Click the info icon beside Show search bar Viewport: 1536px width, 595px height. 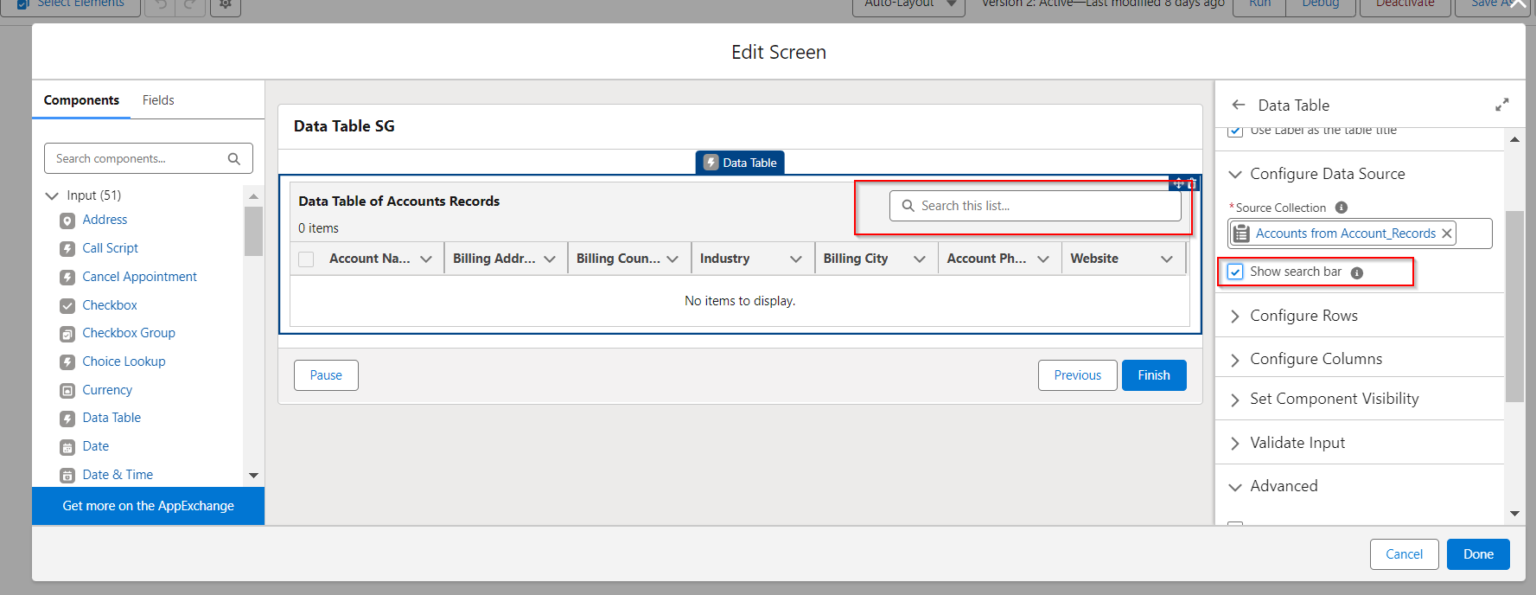click(1357, 272)
